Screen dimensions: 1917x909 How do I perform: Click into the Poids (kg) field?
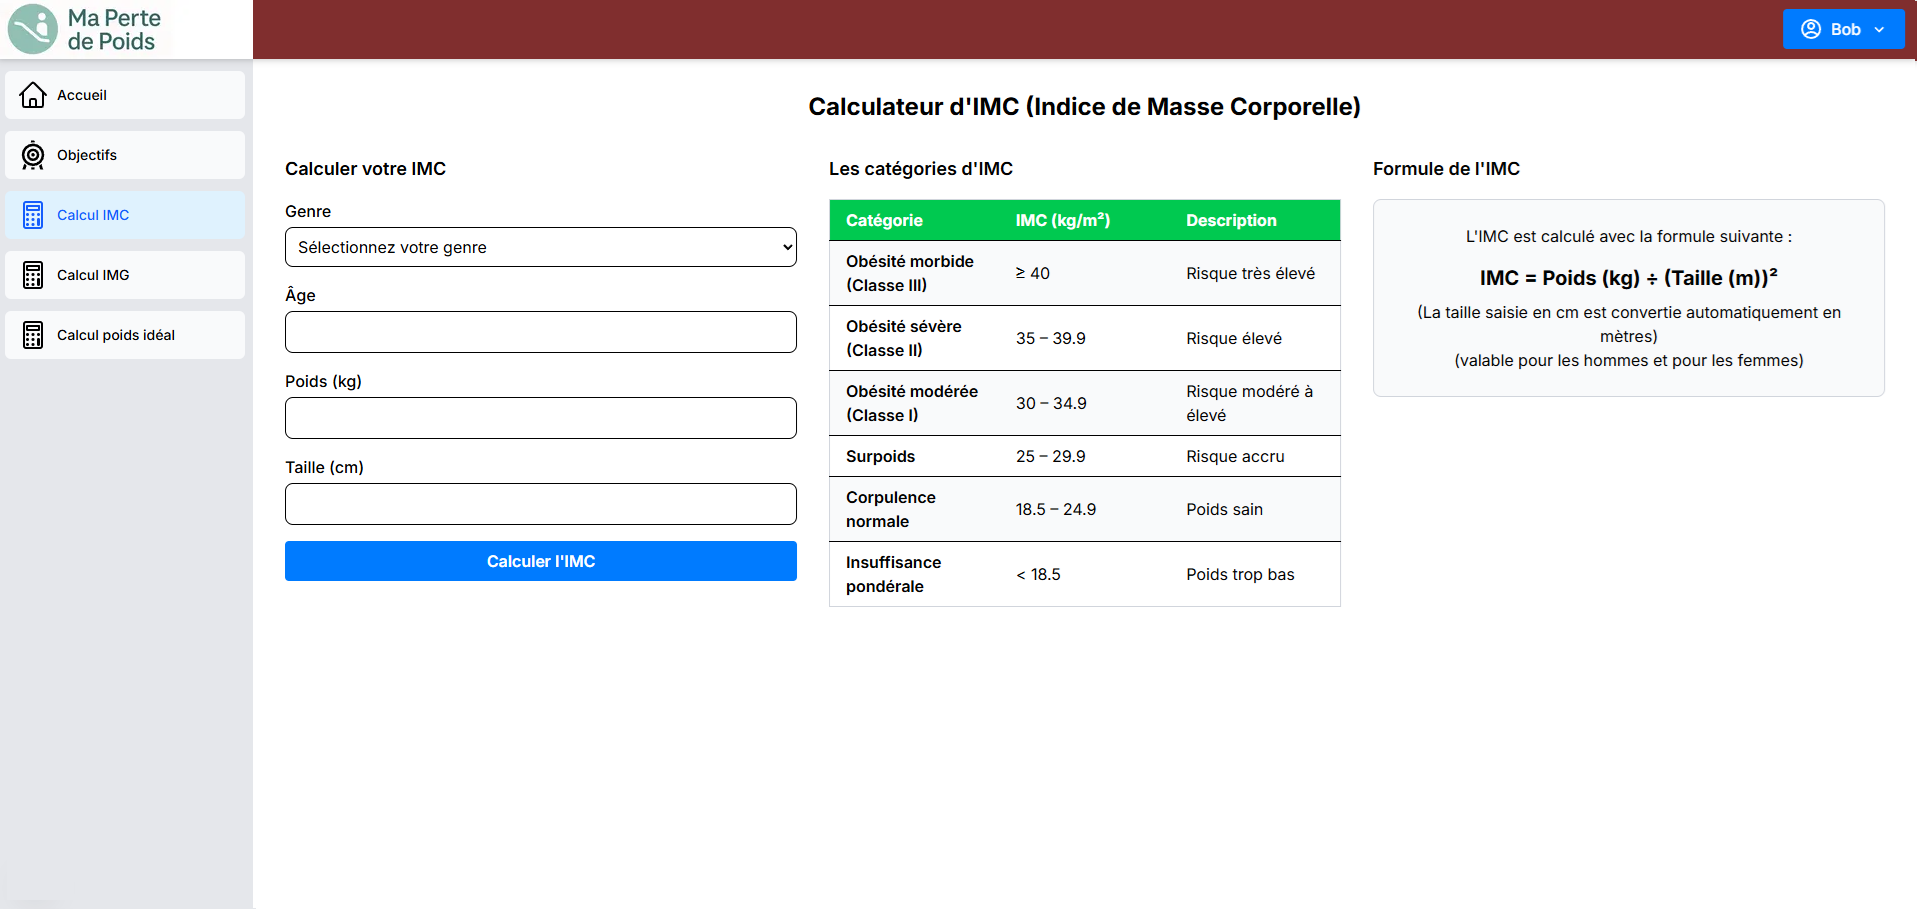click(x=540, y=418)
